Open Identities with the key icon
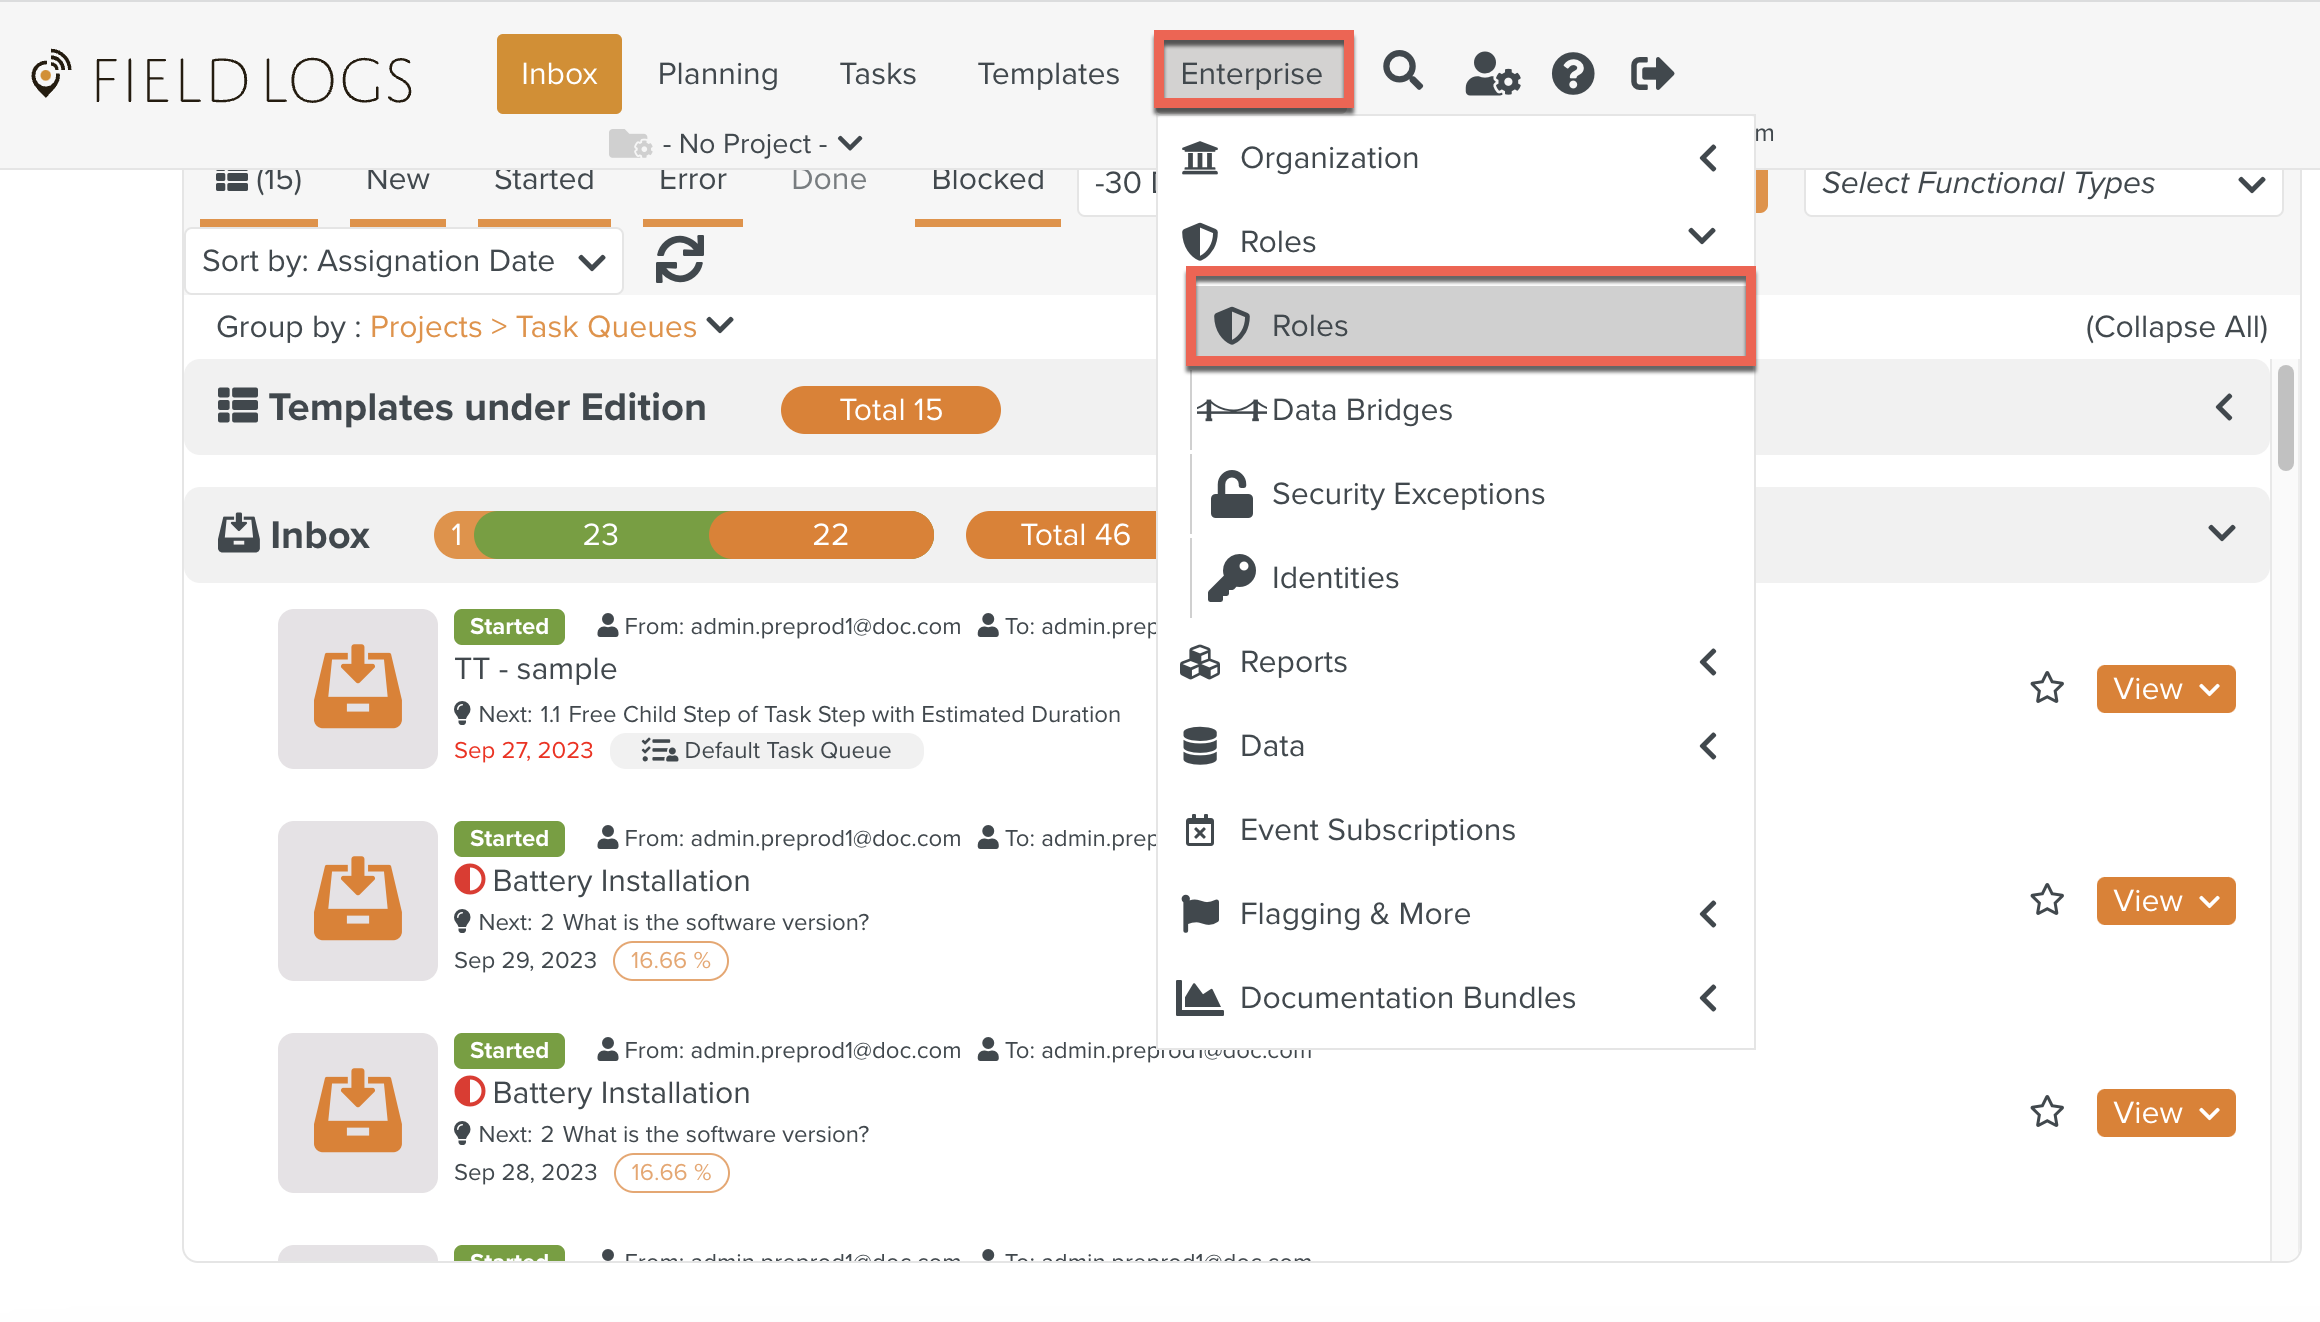The image size is (2320, 1322). [x=1334, y=578]
